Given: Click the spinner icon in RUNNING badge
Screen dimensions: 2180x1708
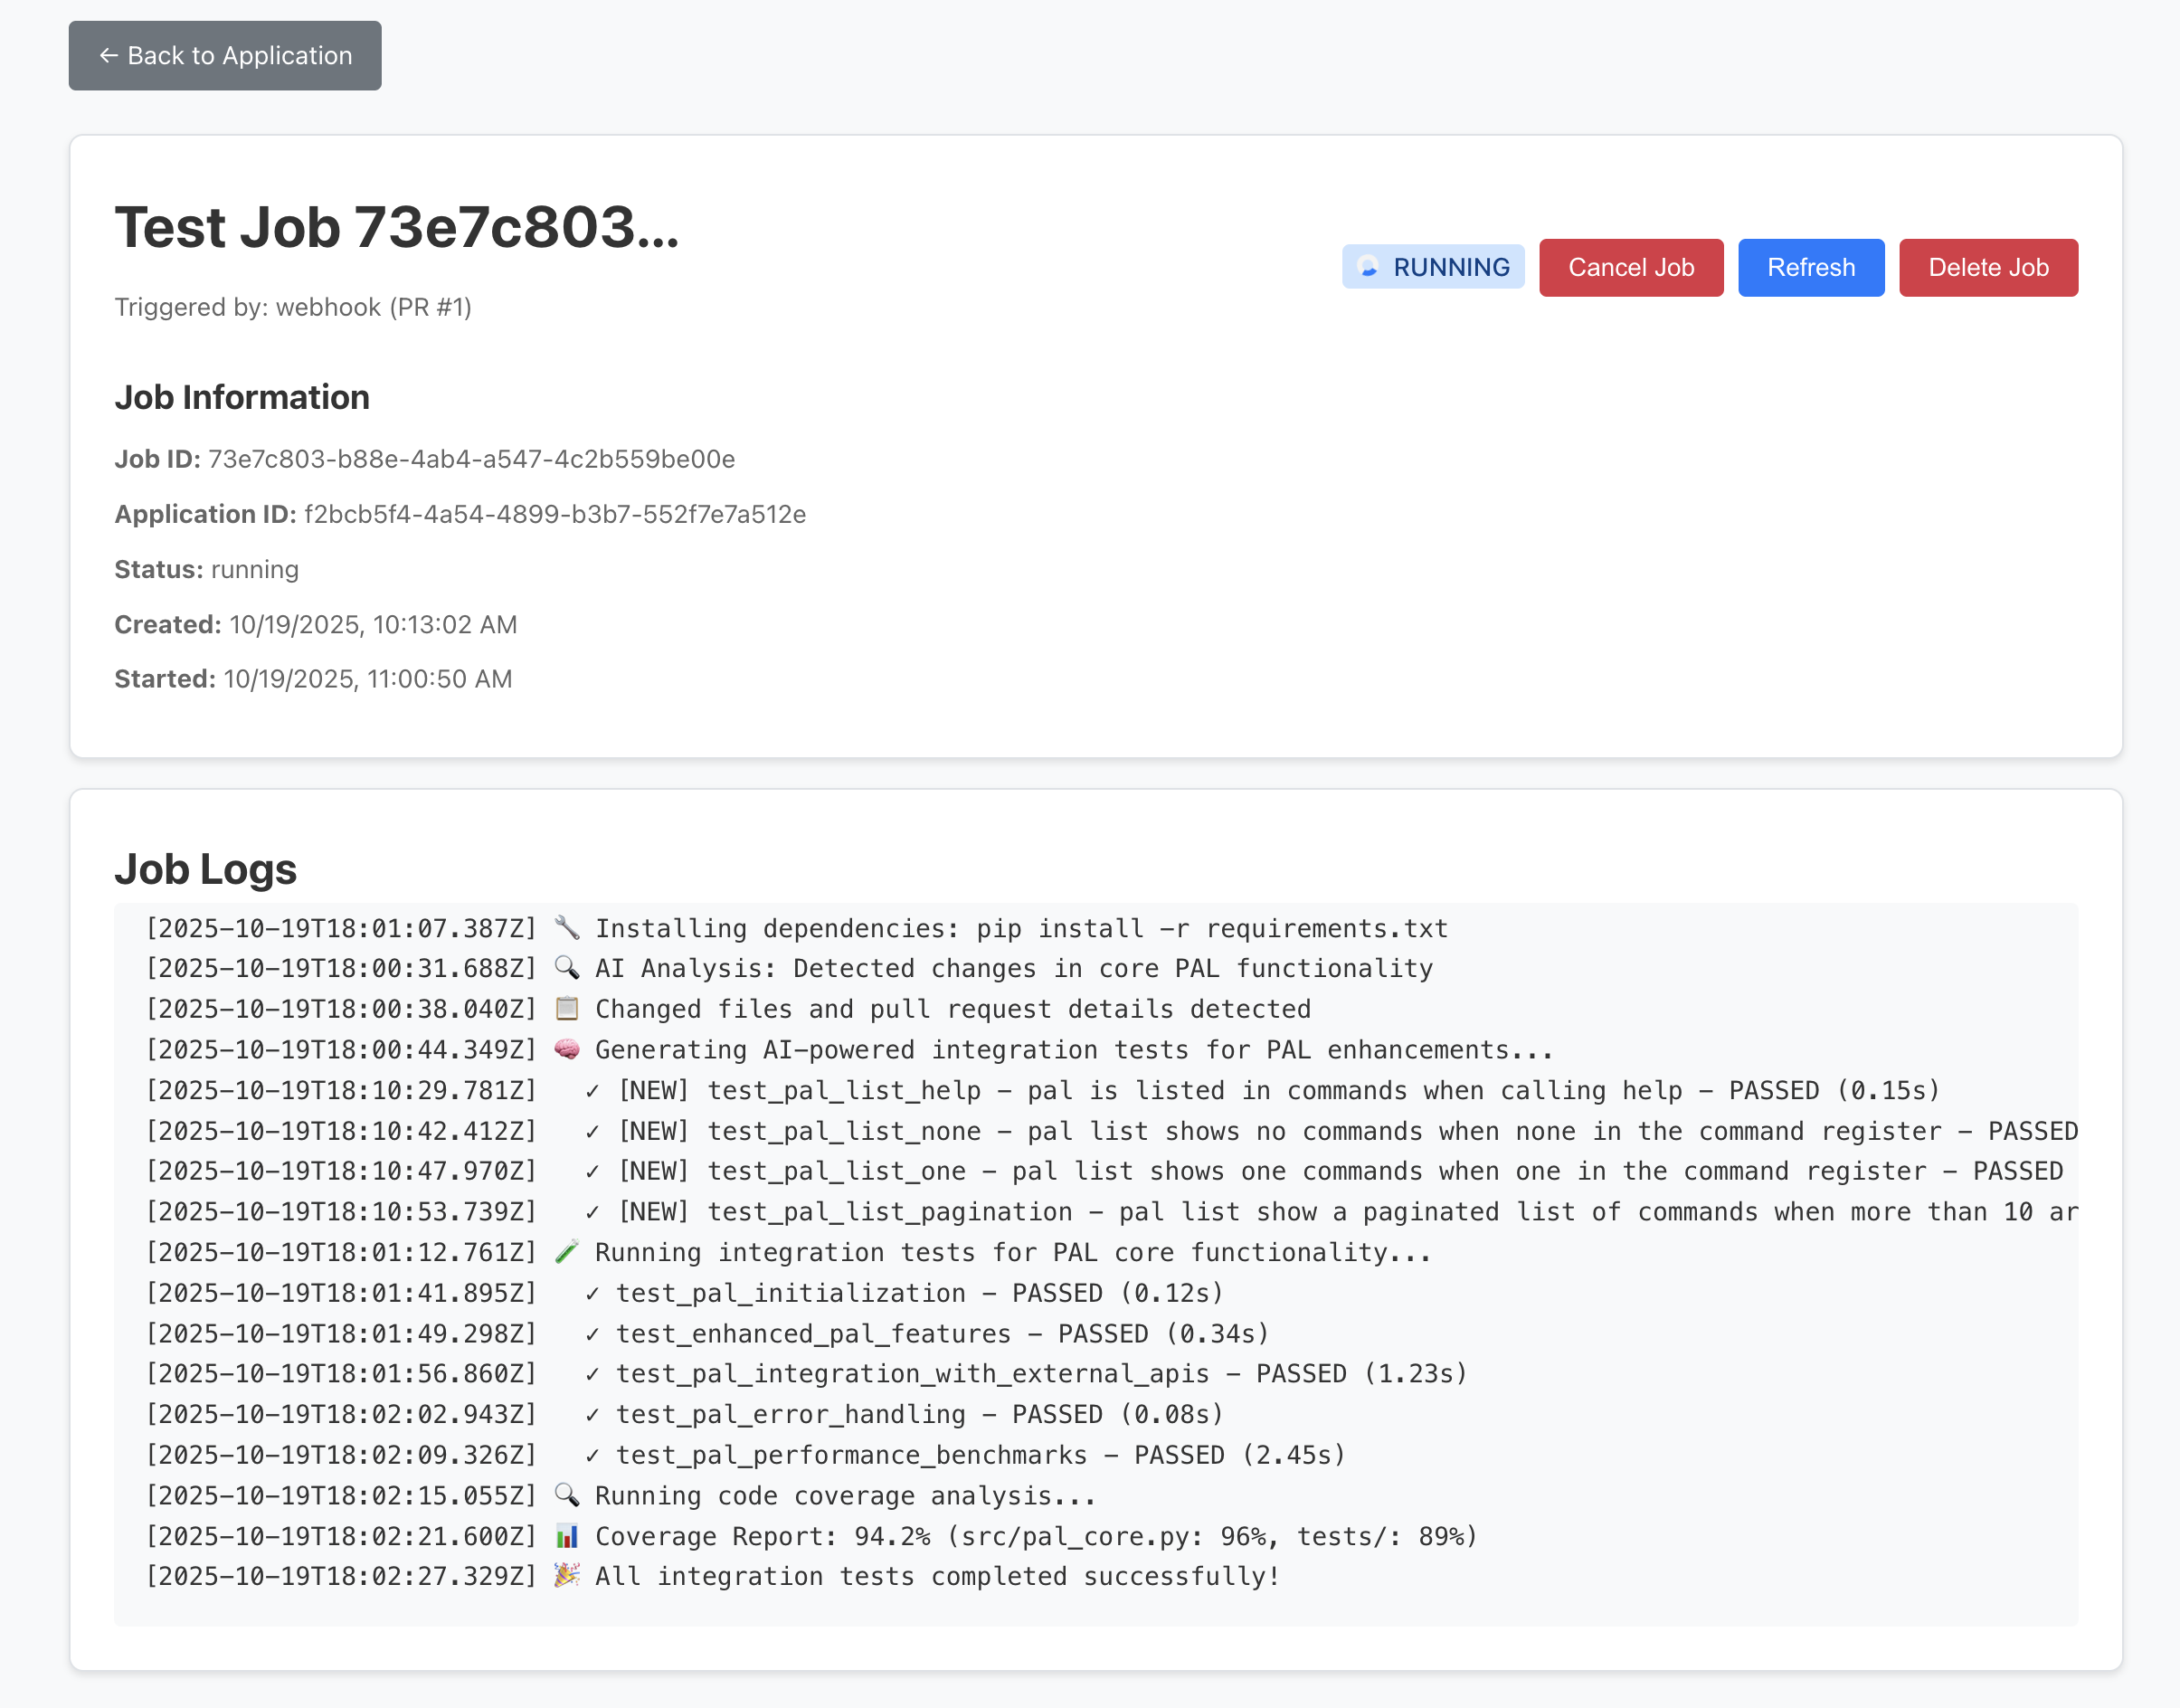Looking at the screenshot, I should 1368,267.
